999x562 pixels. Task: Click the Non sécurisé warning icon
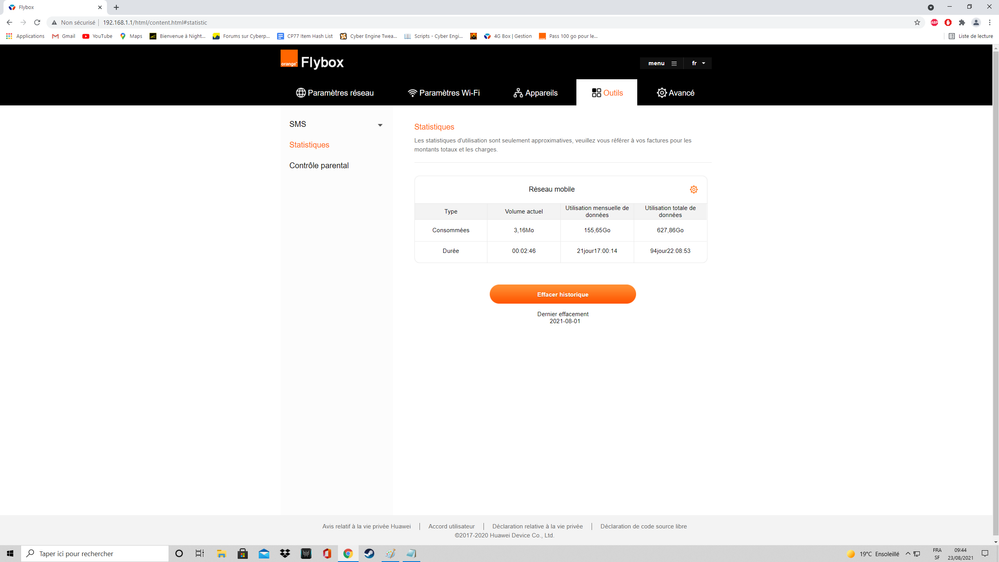(54, 22)
